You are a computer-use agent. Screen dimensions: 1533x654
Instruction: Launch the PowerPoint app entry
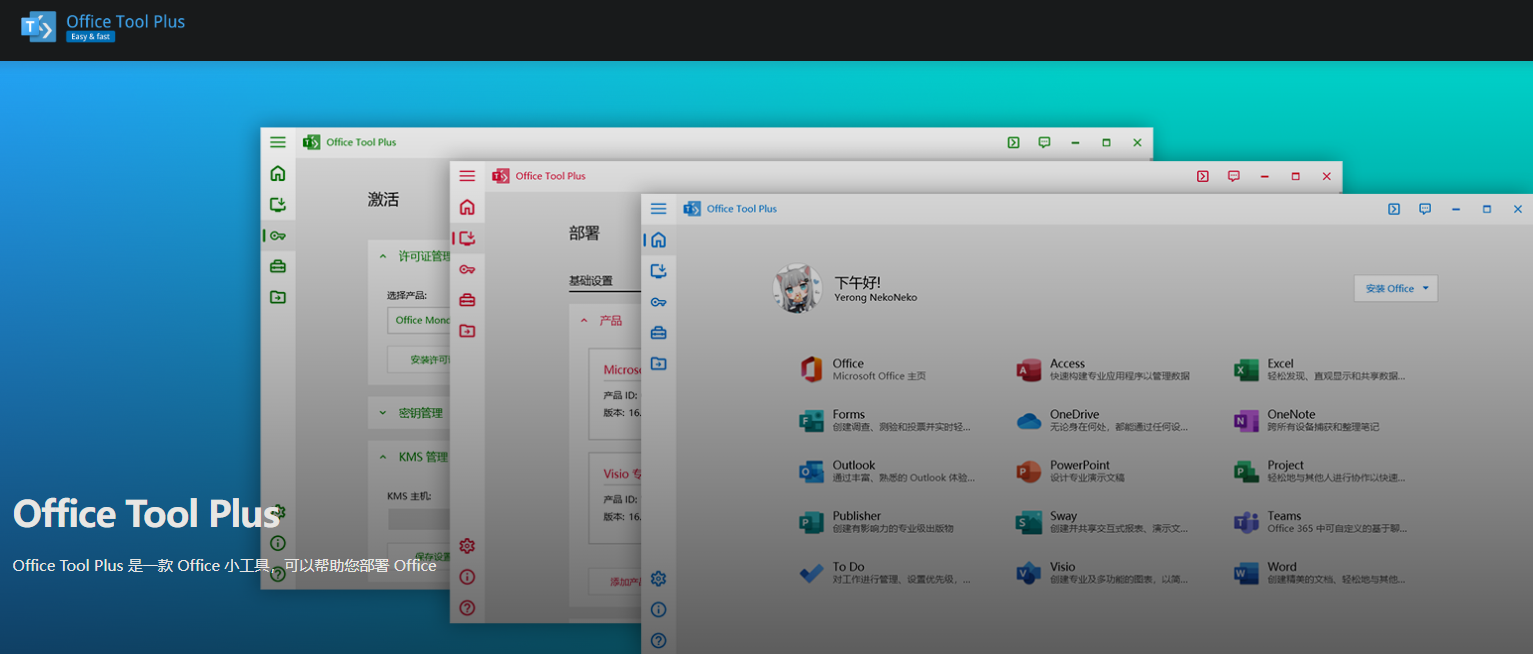coord(1071,471)
